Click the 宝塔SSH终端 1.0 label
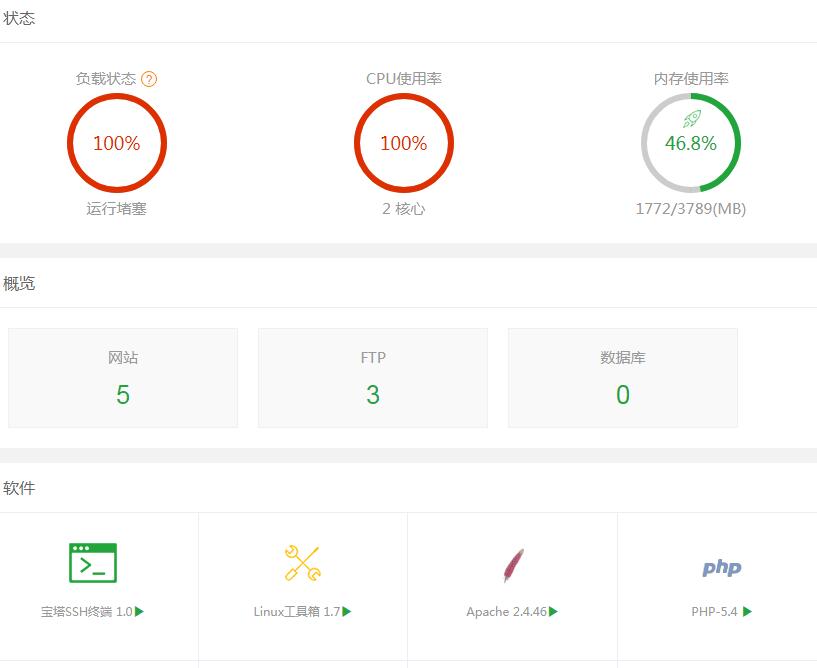The height and width of the screenshot is (668, 817). (x=87, y=612)
